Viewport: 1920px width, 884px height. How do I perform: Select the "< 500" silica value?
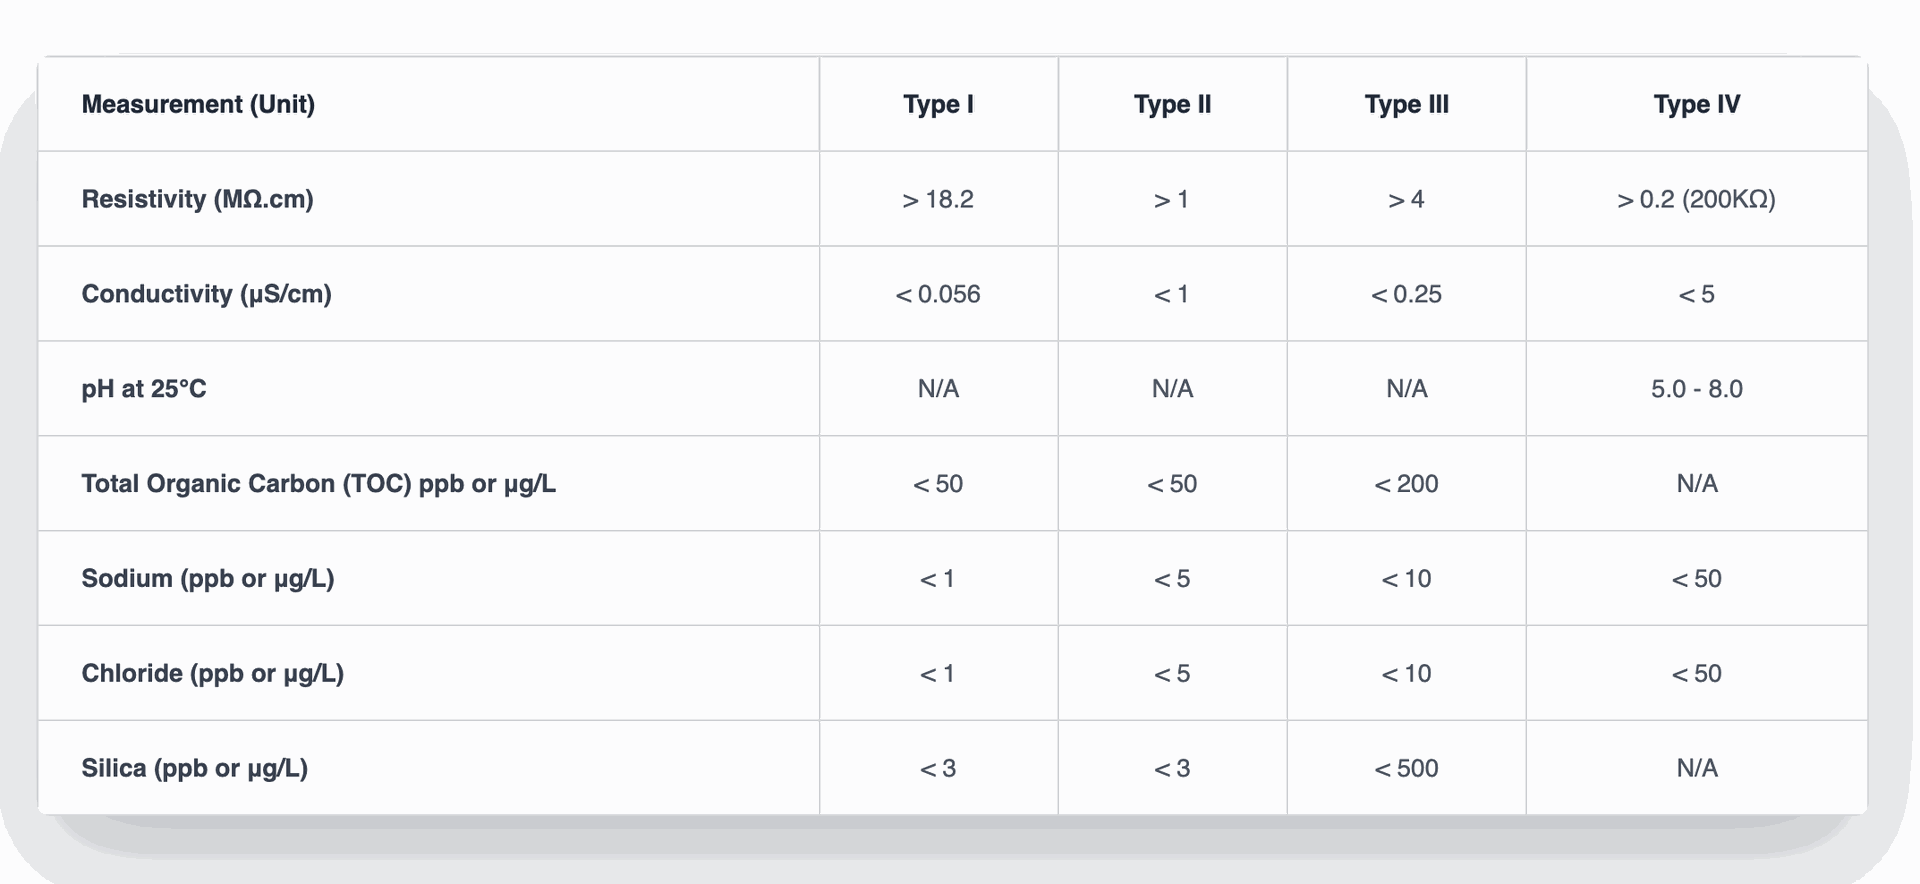click(x=1406, y=768)
